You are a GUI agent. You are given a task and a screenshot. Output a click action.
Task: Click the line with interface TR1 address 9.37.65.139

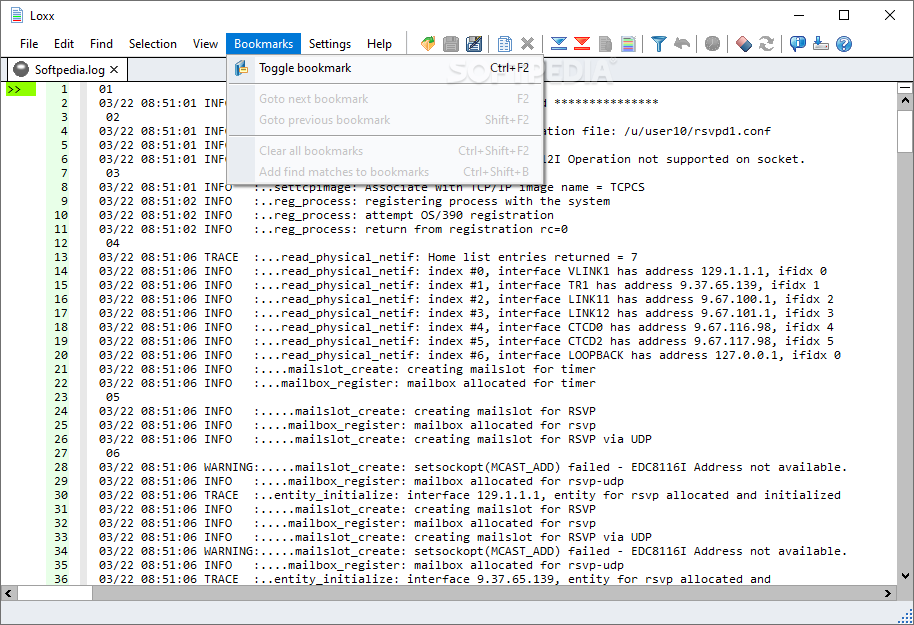(x=459, y=285)
